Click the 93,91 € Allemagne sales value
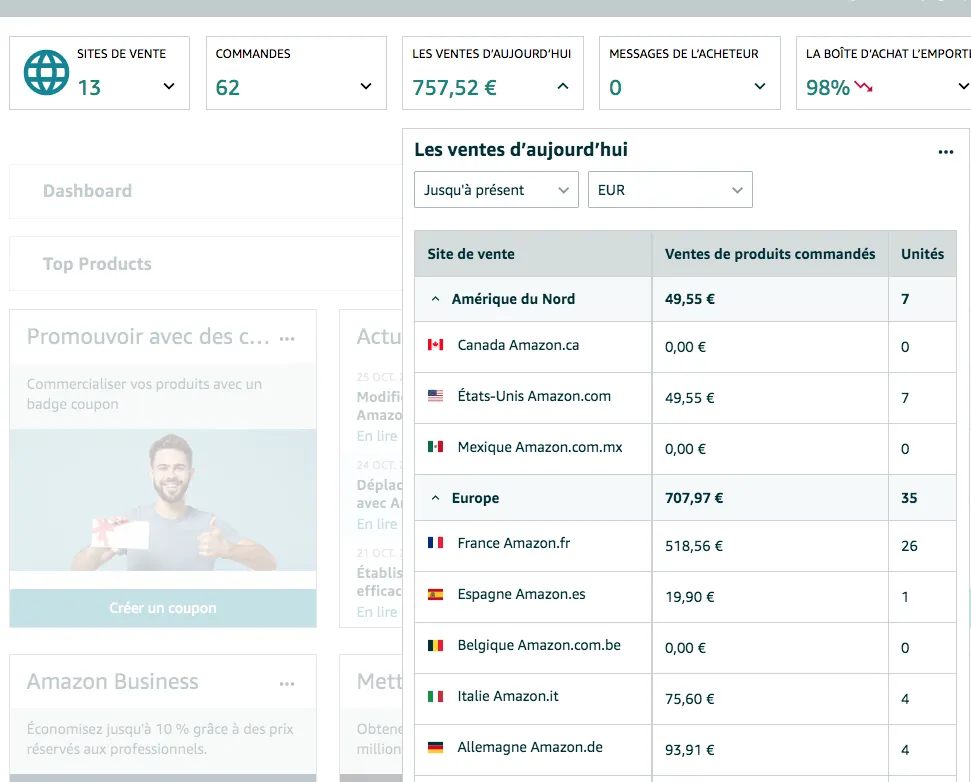Viewport: 971px width, 782px height. (689, 750)
